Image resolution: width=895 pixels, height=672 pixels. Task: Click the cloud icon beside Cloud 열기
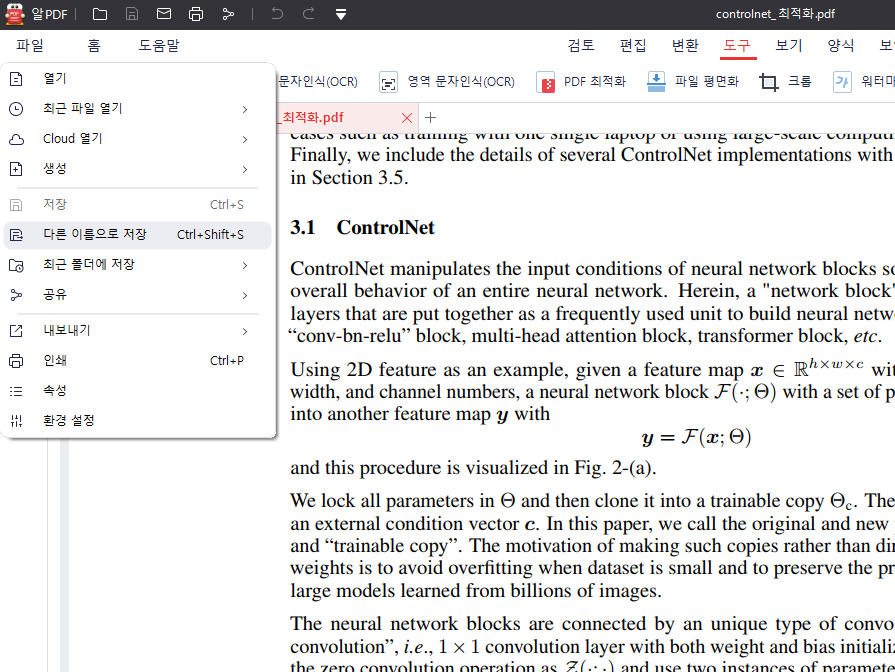[17, 139]
